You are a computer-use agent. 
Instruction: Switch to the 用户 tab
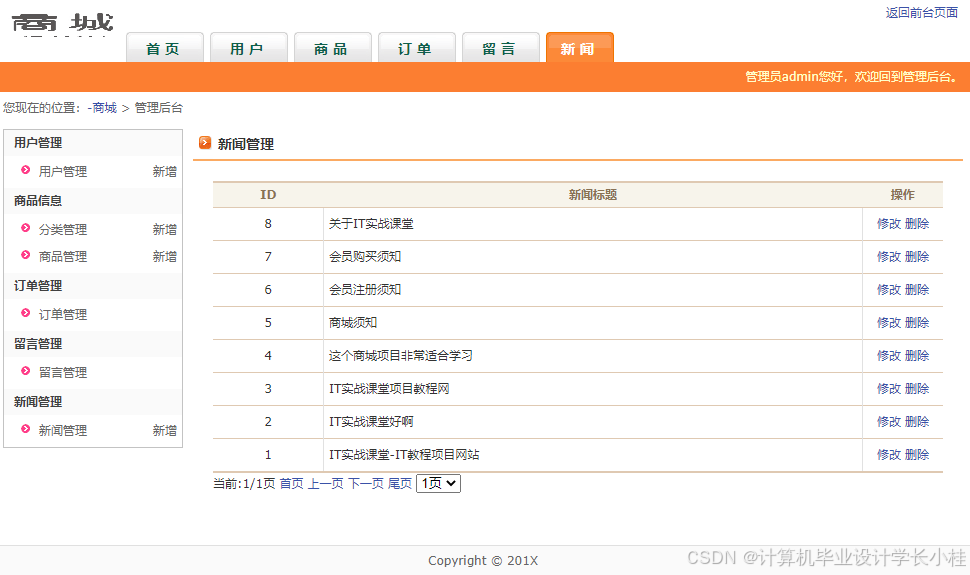249,48
